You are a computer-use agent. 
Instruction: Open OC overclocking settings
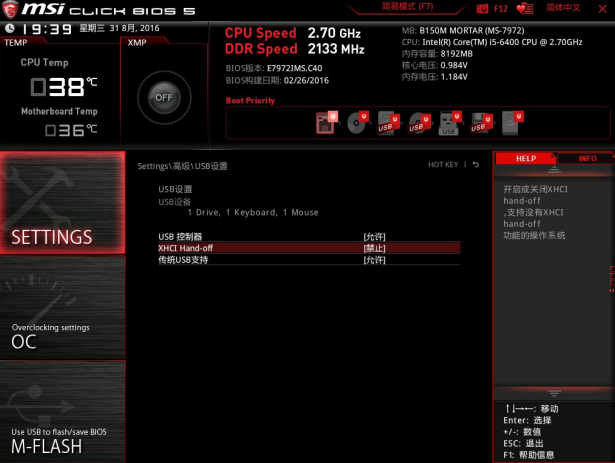(x=63, y=308)
